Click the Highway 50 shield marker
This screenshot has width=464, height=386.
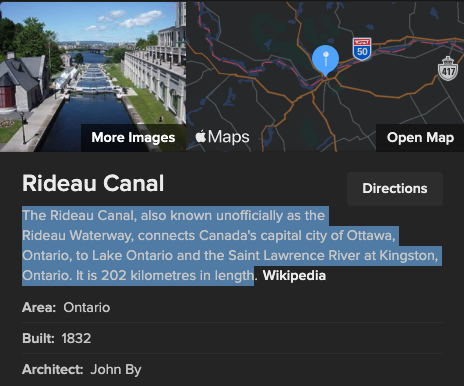coord(362,49)
